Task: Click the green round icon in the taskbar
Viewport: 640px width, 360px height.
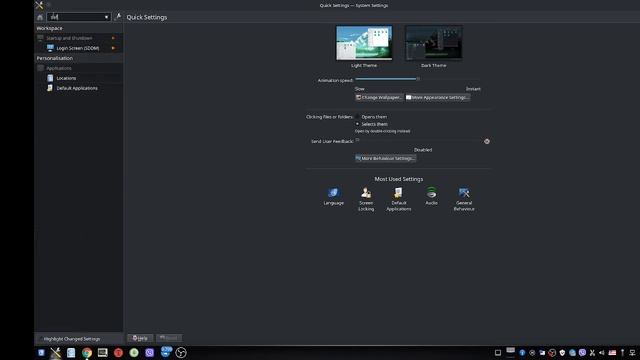Action: (x=134, y=353)
